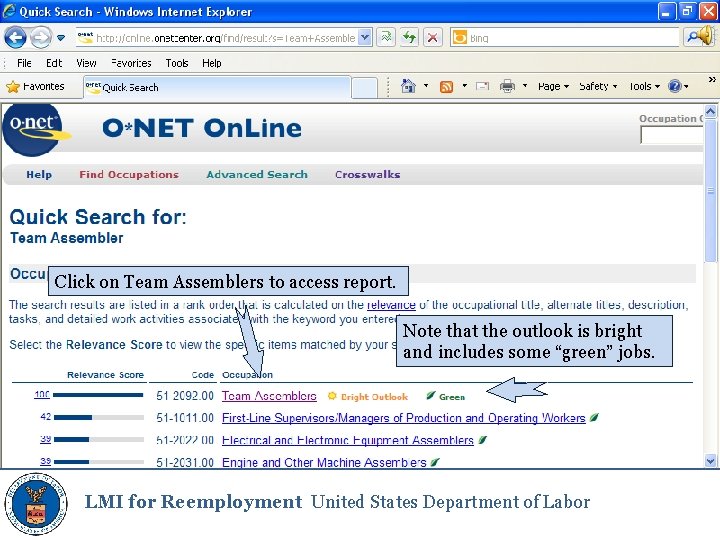Open Electrical and Electronic Equipment Assemblers link

[x=348, y=440]
